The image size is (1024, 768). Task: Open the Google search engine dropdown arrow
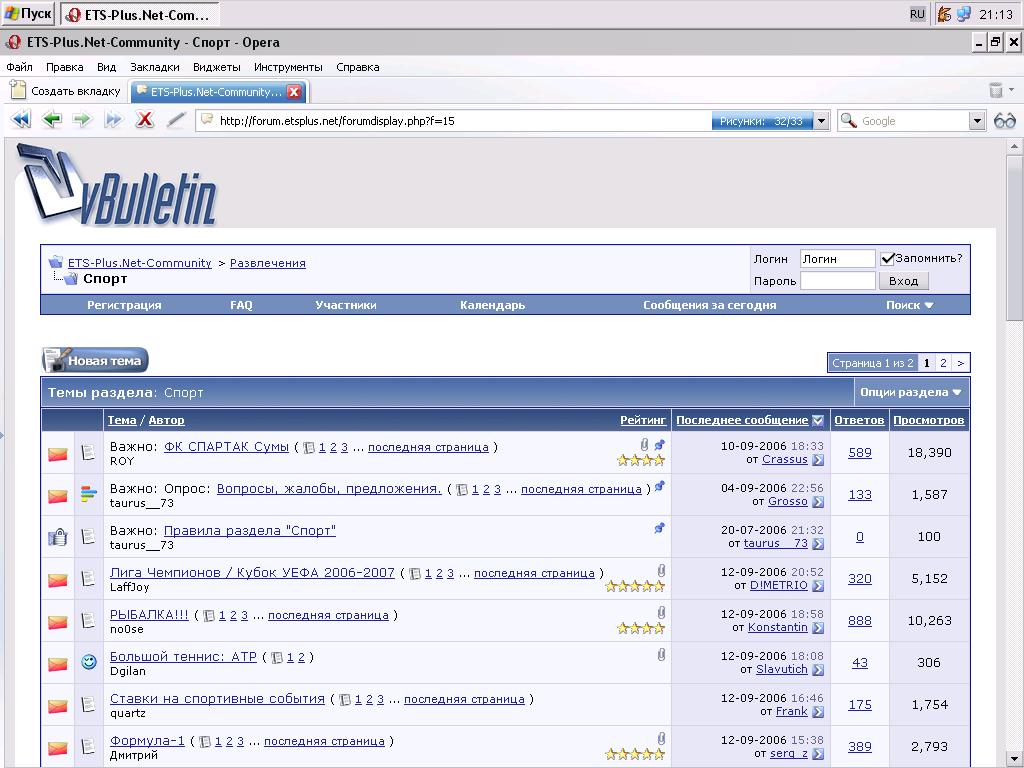977,121
